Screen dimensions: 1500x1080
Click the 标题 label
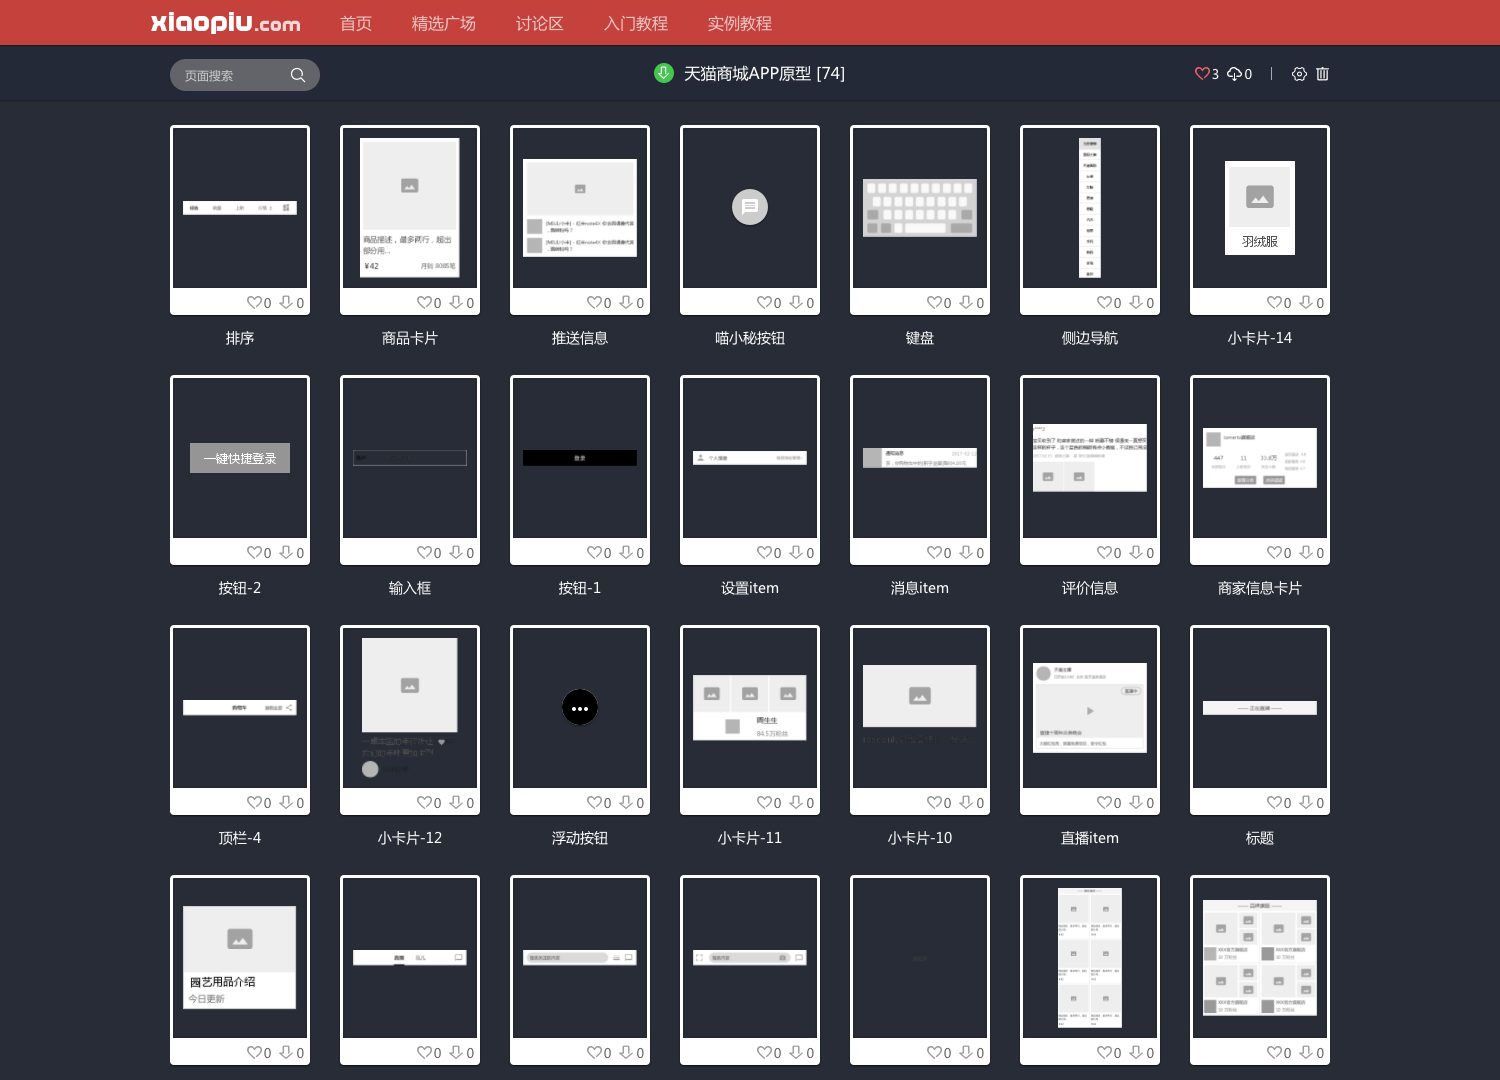(x=1260, y=838)
